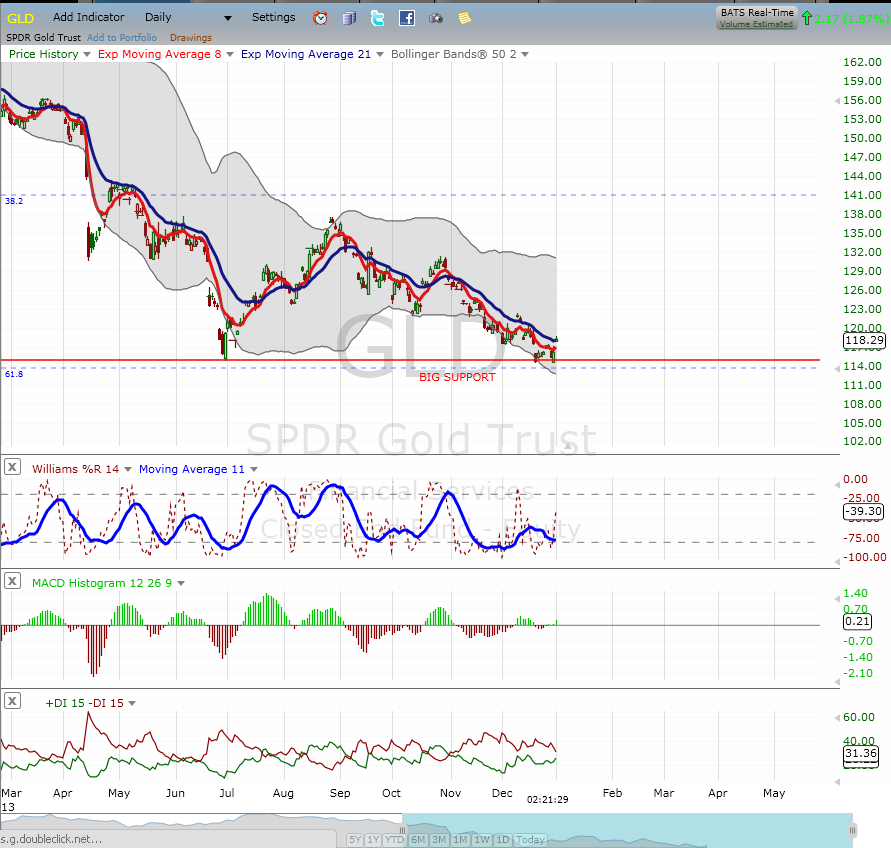The width and height of the screenshot is (891, 848).
Task: Click the 2.17 (1.87%) price change text
Action: (x=851, y=19)
